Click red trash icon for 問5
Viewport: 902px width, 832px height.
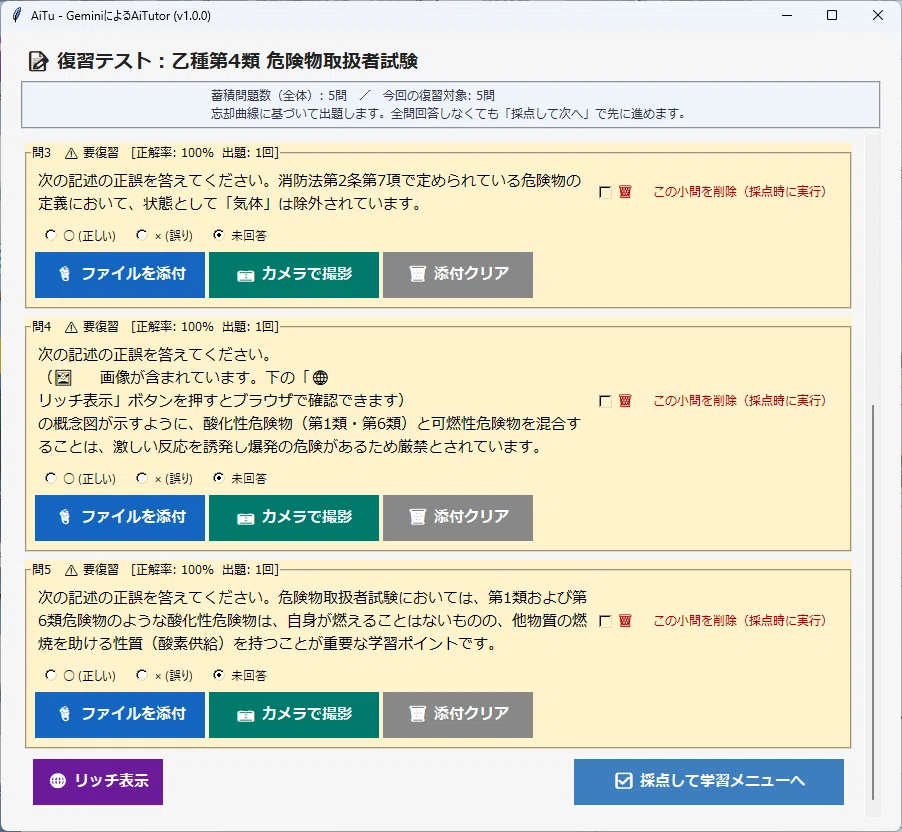pyautogui.click(x=625, y=620)
